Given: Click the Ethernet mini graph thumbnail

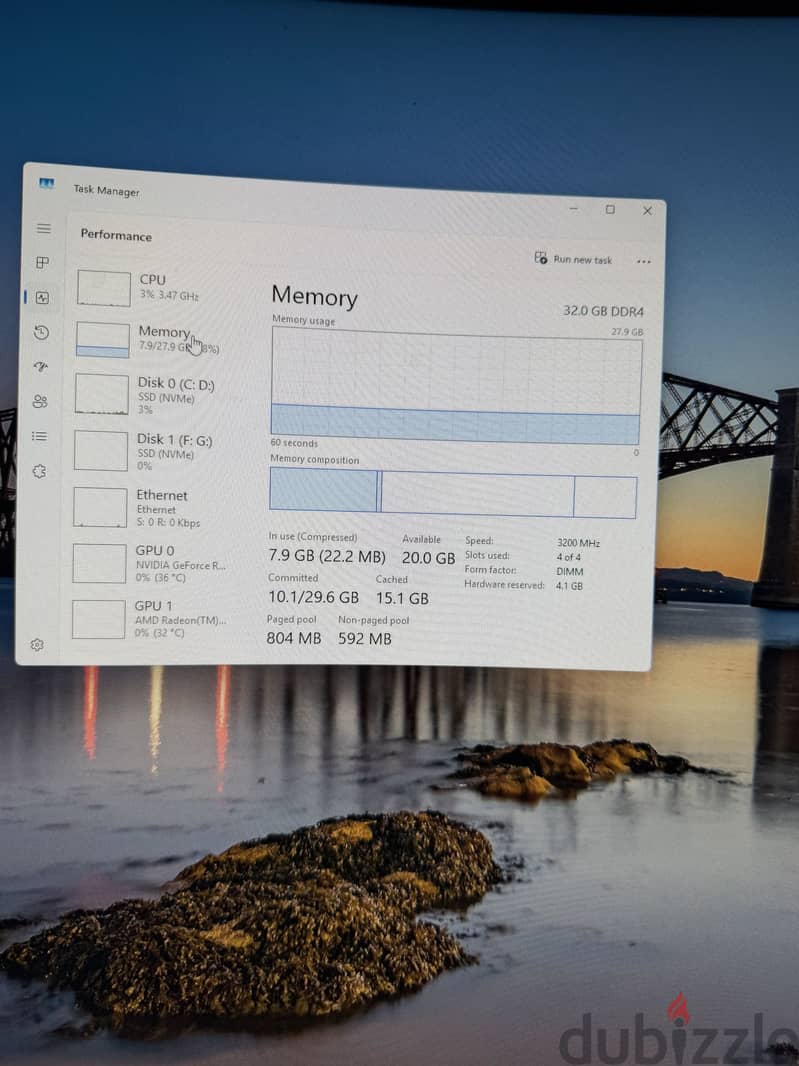Looking at the screenshot, I should coord(100,507).
